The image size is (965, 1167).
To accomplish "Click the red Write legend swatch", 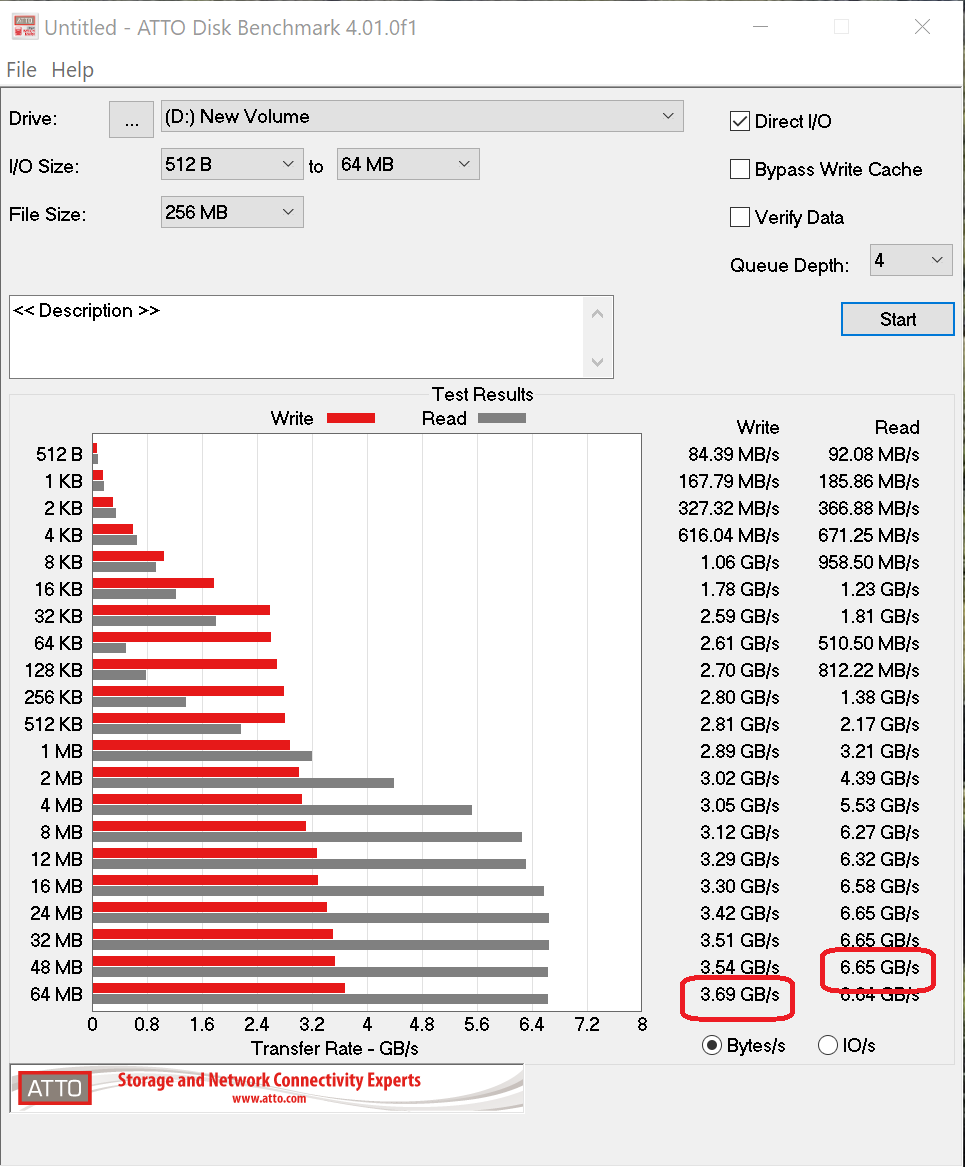I will coord(351,418).
